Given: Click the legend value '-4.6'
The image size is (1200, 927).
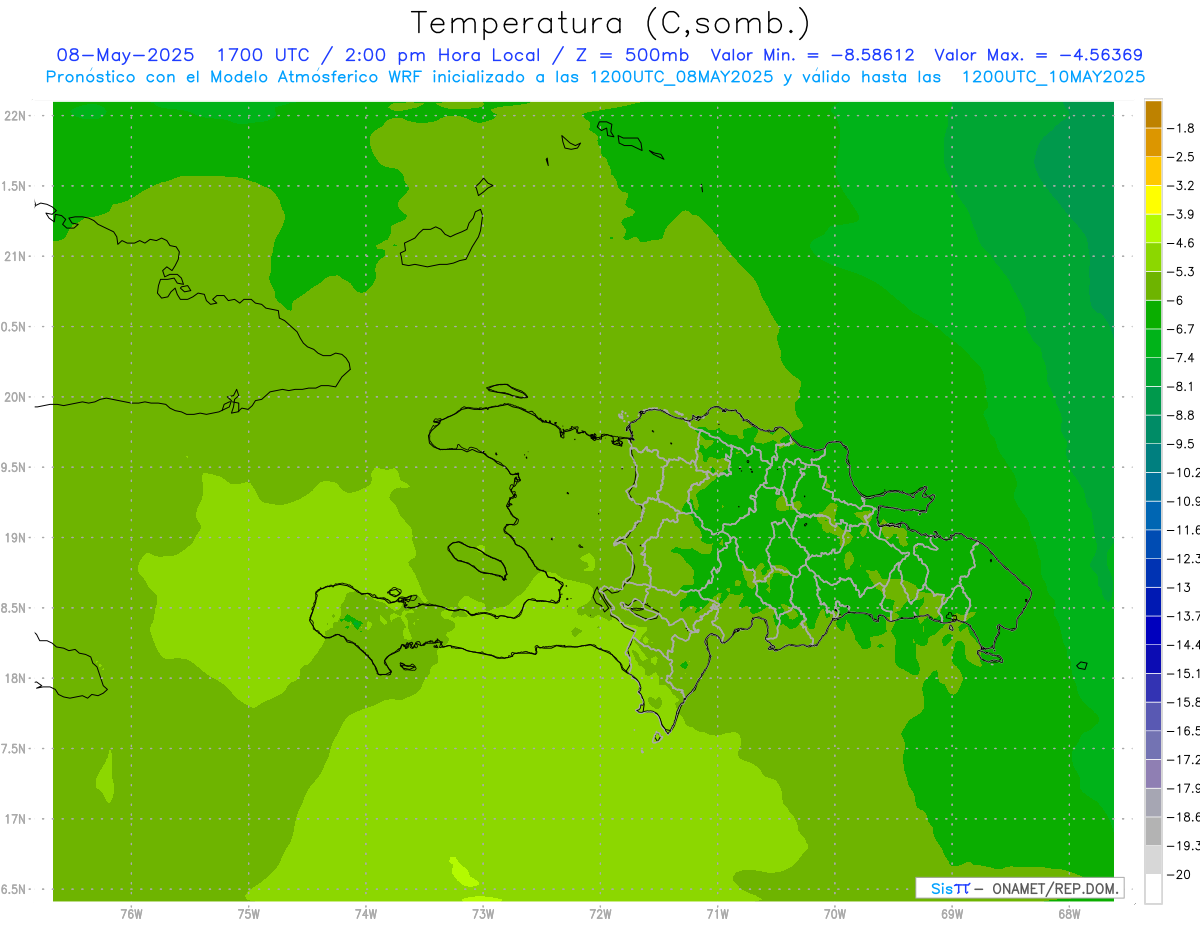Looking at the screenshot, I should [1183, 243].
